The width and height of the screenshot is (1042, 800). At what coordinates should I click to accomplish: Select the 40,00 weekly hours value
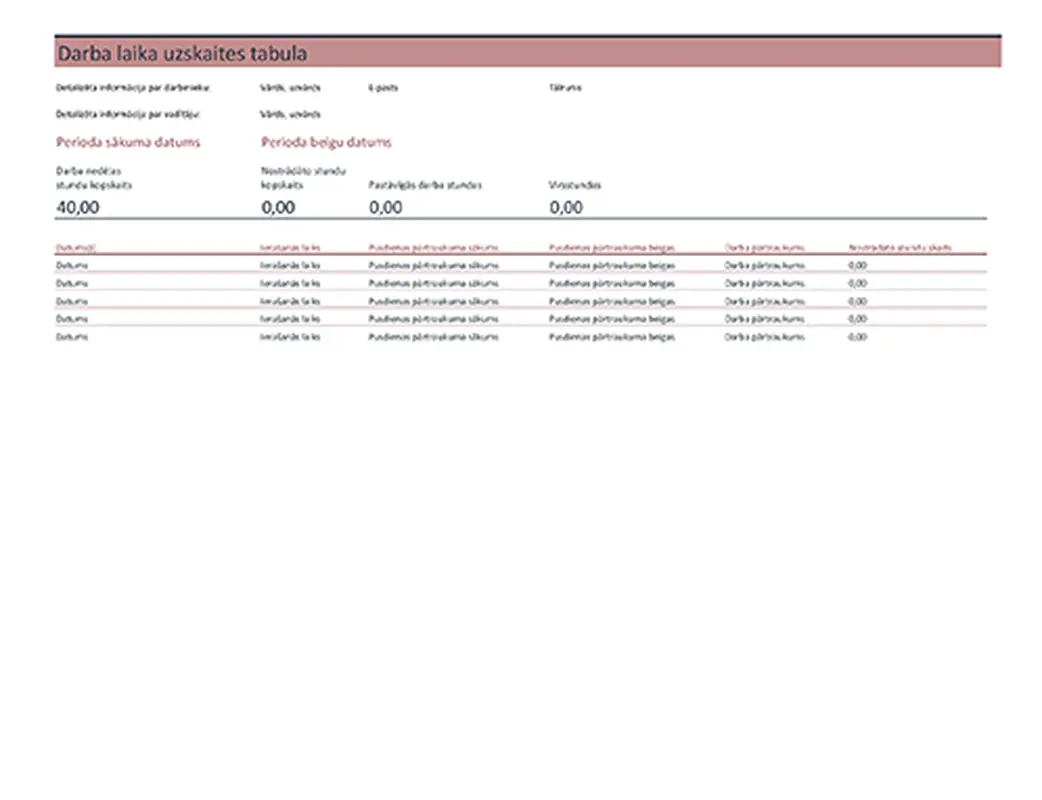tap(78, 208)
